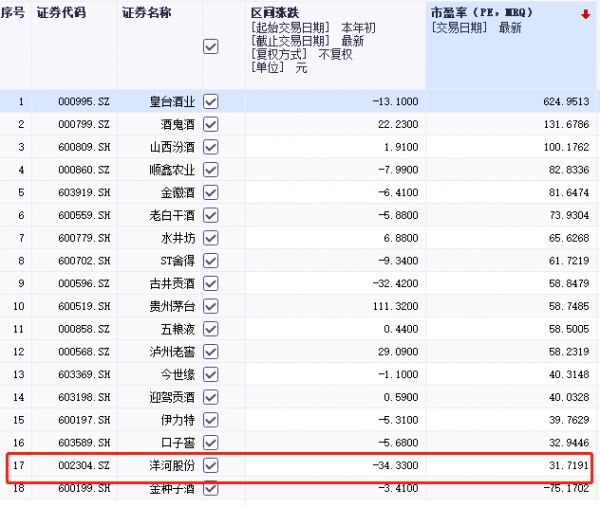600x507 pixels.
Task: Select row number 18 for 金种子酒
Action: point(19,487)
